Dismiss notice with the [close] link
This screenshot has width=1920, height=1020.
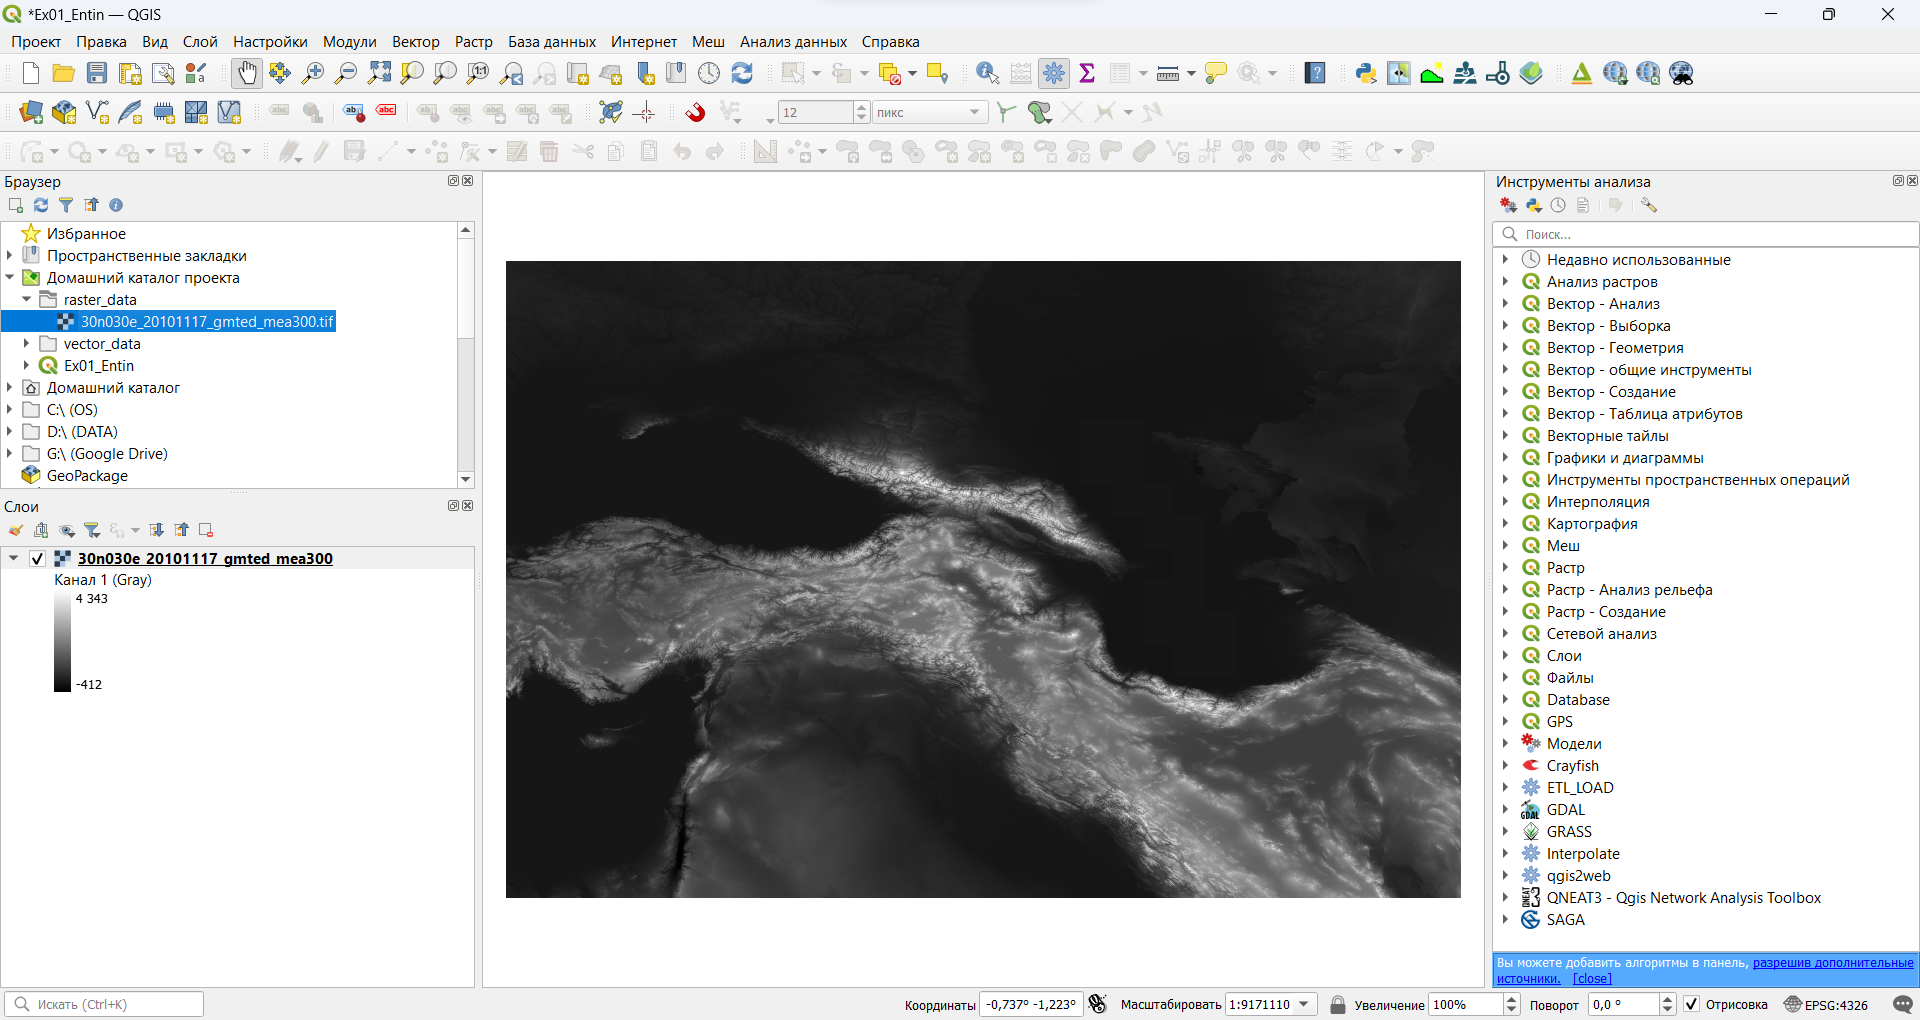[1592, 979]
